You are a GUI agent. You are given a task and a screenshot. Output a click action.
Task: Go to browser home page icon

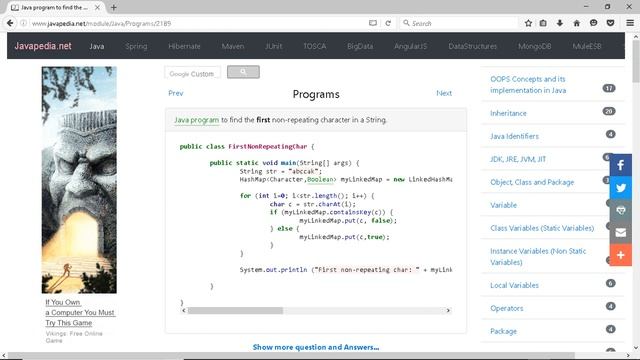tap(576, 23)
